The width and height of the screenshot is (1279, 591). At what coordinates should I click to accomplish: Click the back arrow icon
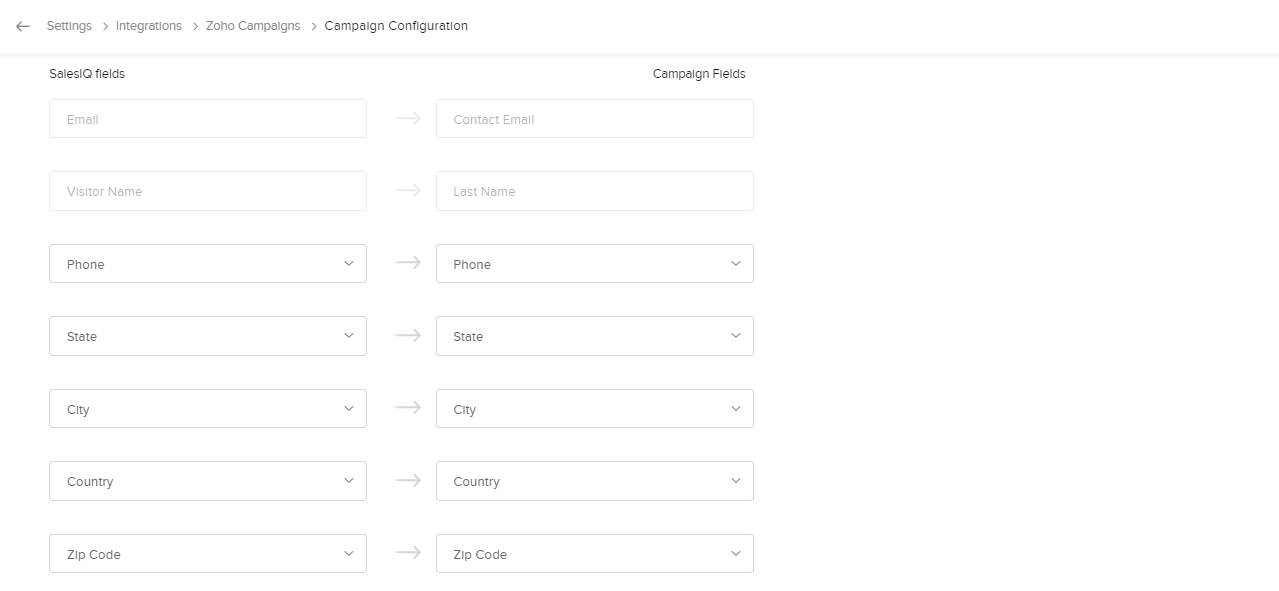coord(23,26)
